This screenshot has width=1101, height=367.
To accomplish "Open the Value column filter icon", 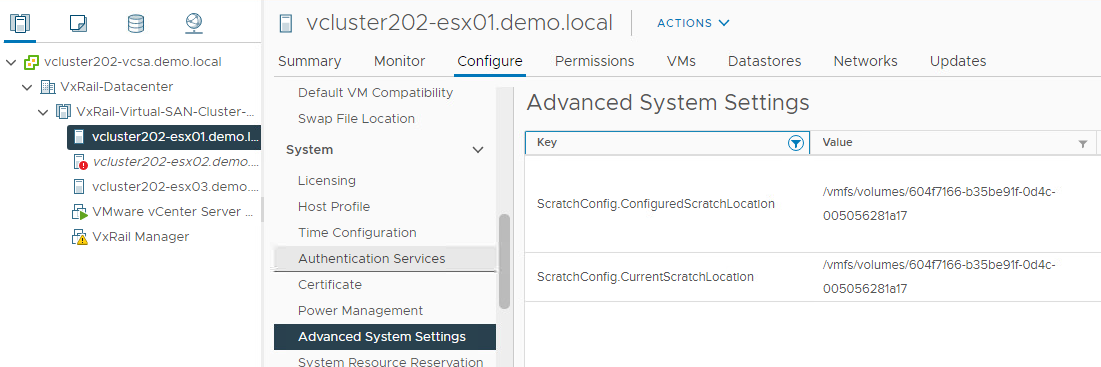I will [x=1083, y=144].
